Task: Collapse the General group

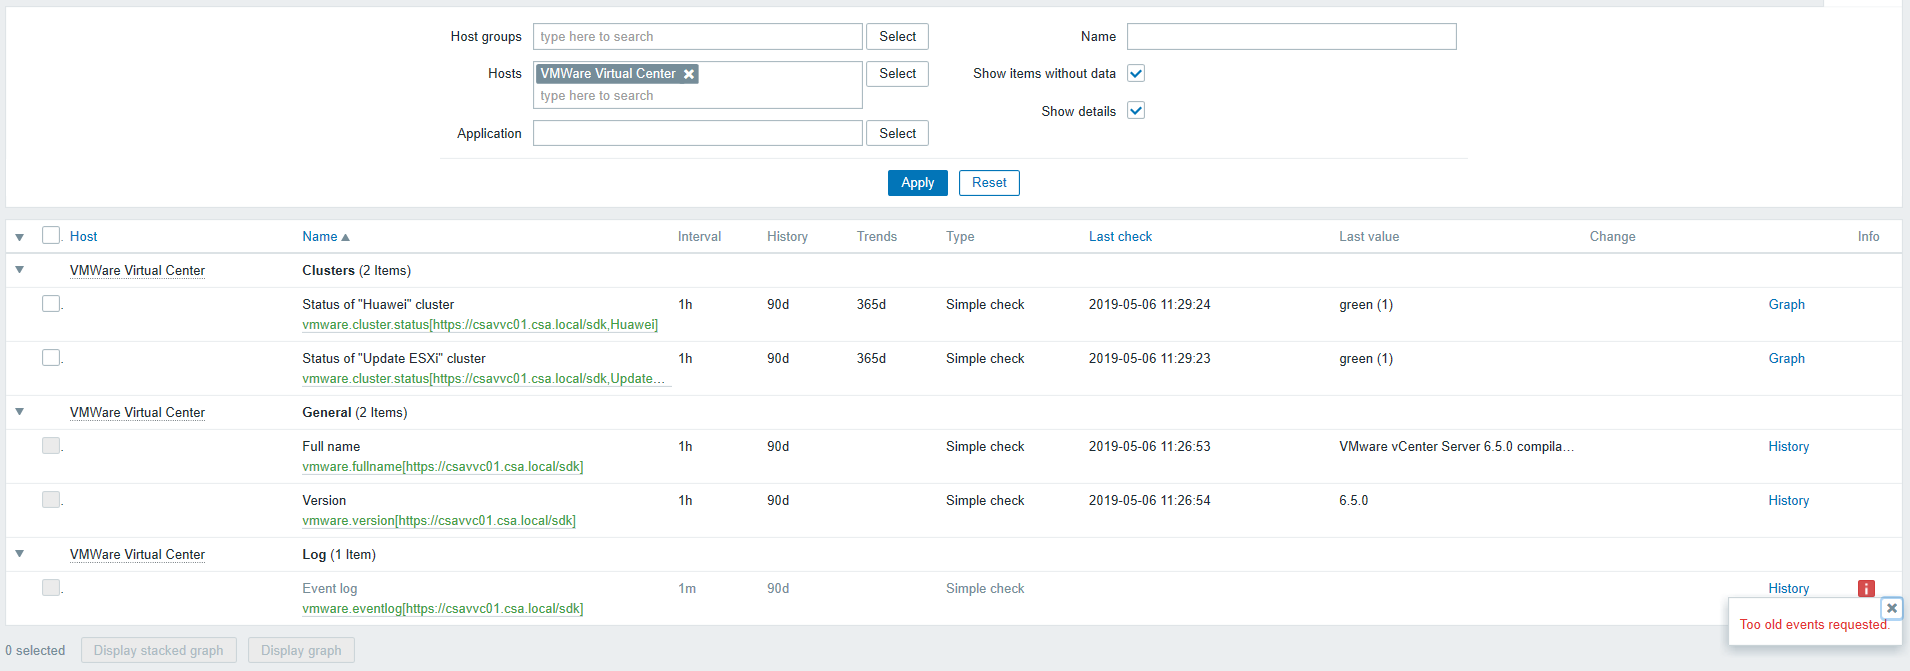Action: click(x=20, y=412)
